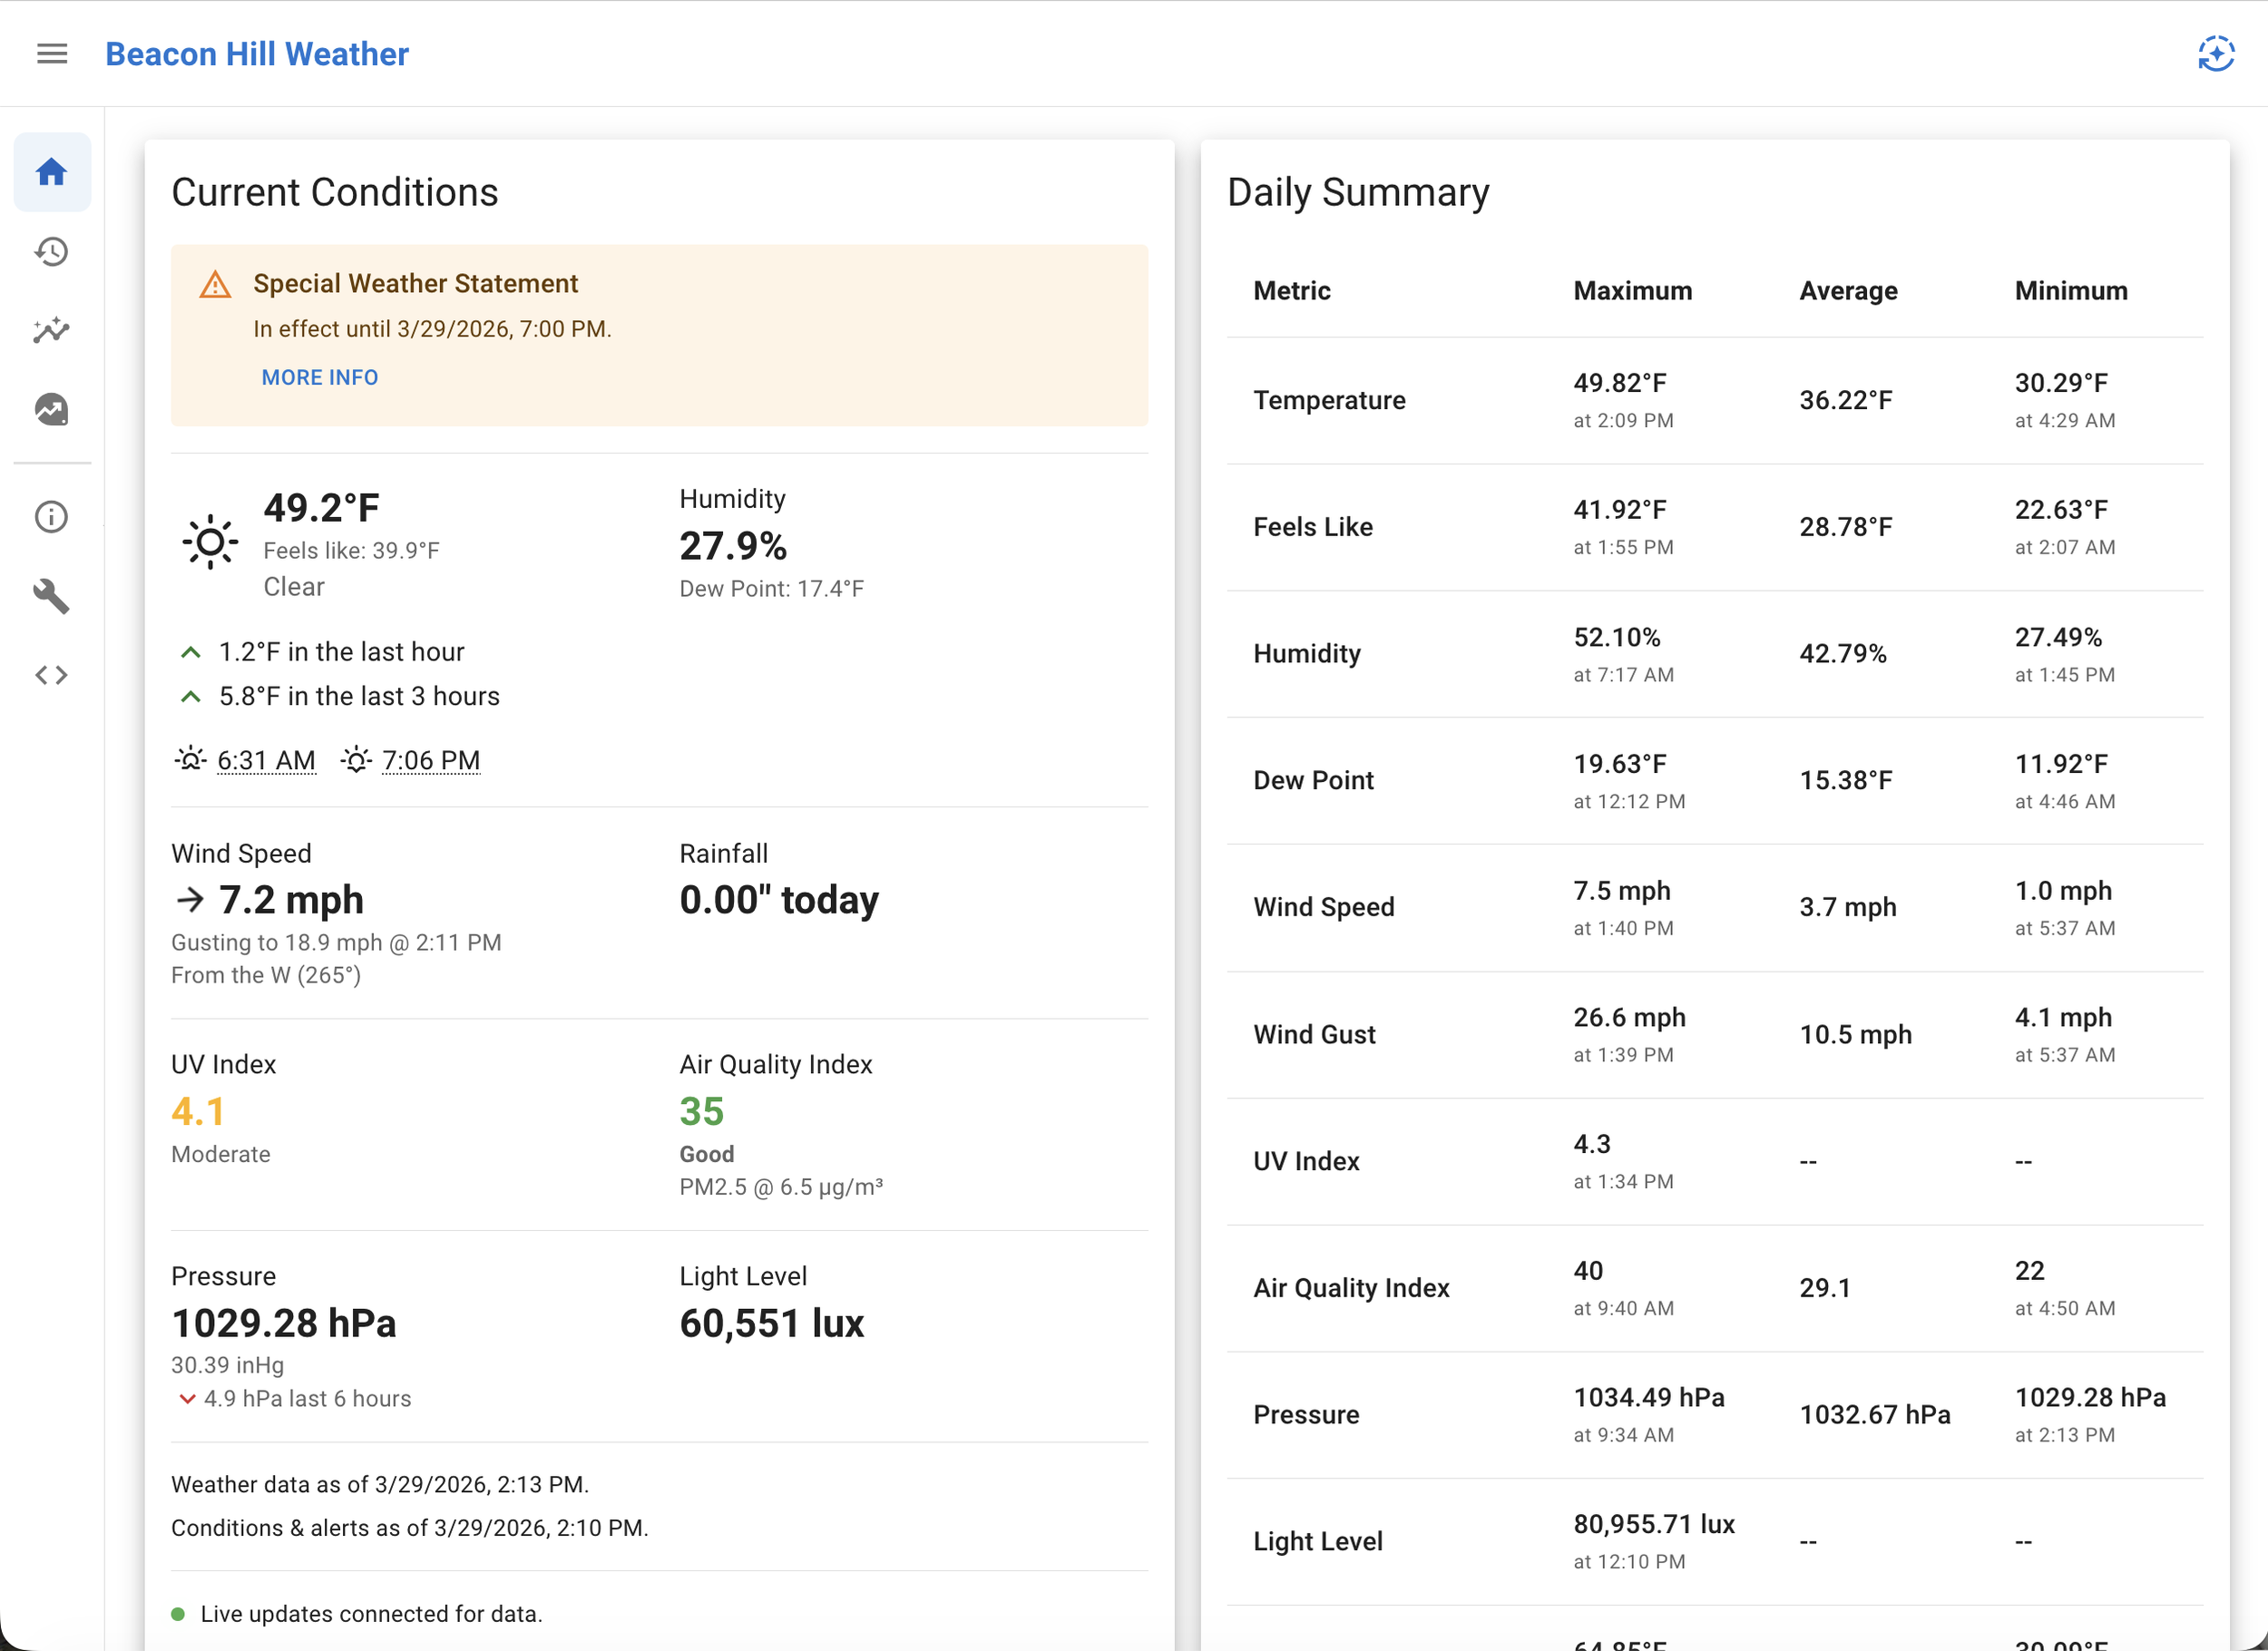Viewport: 2268px width, 1651px height.
Task: Open the code/API sidebar icon
Action: click(51, 674)
